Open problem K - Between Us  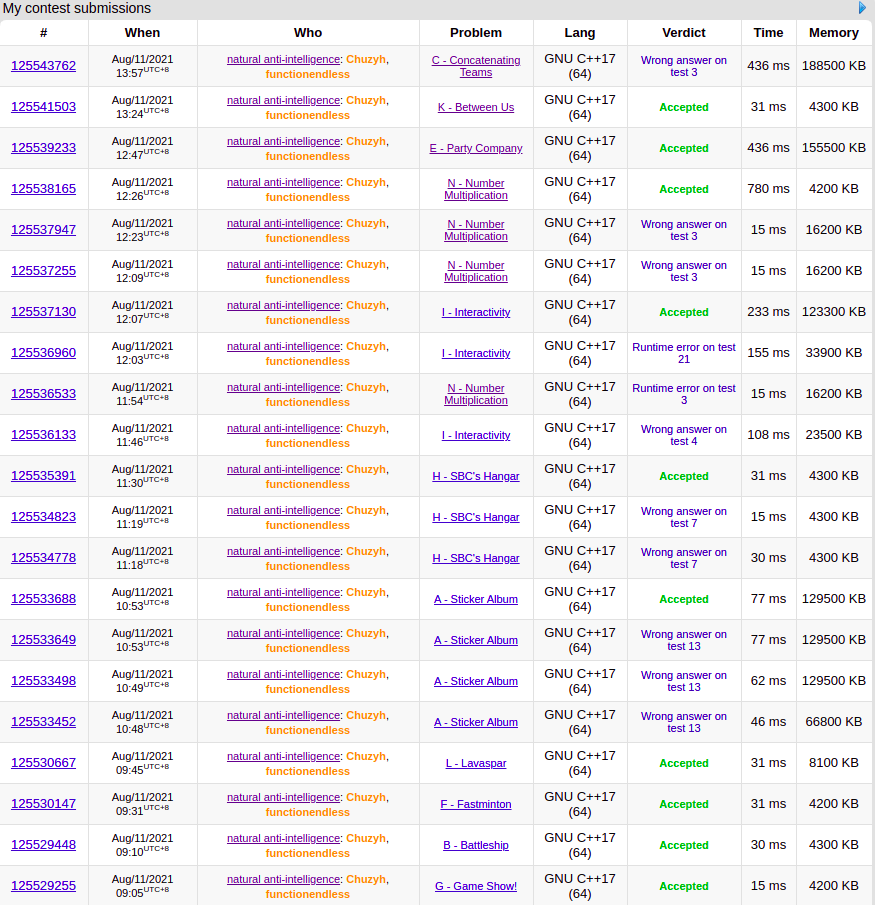tap(476, 107)
